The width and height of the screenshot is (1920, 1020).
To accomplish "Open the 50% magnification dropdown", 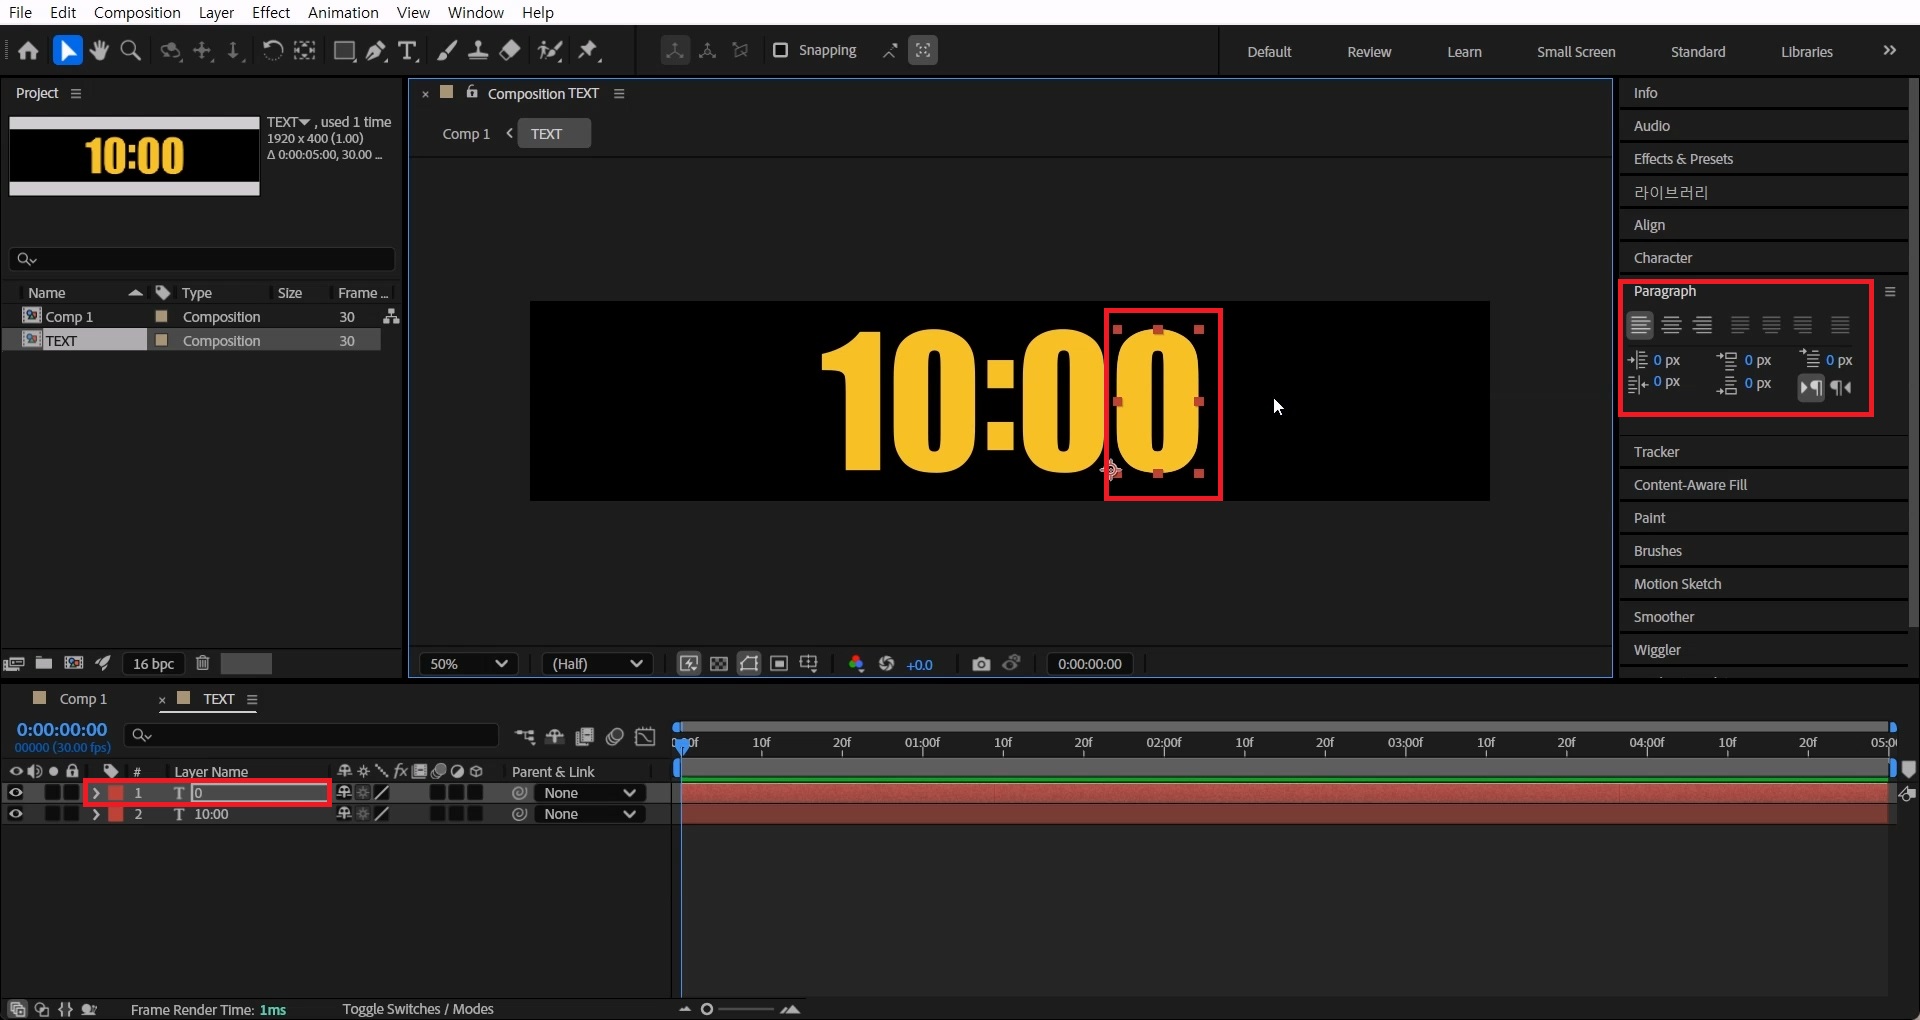I will 469,664.
